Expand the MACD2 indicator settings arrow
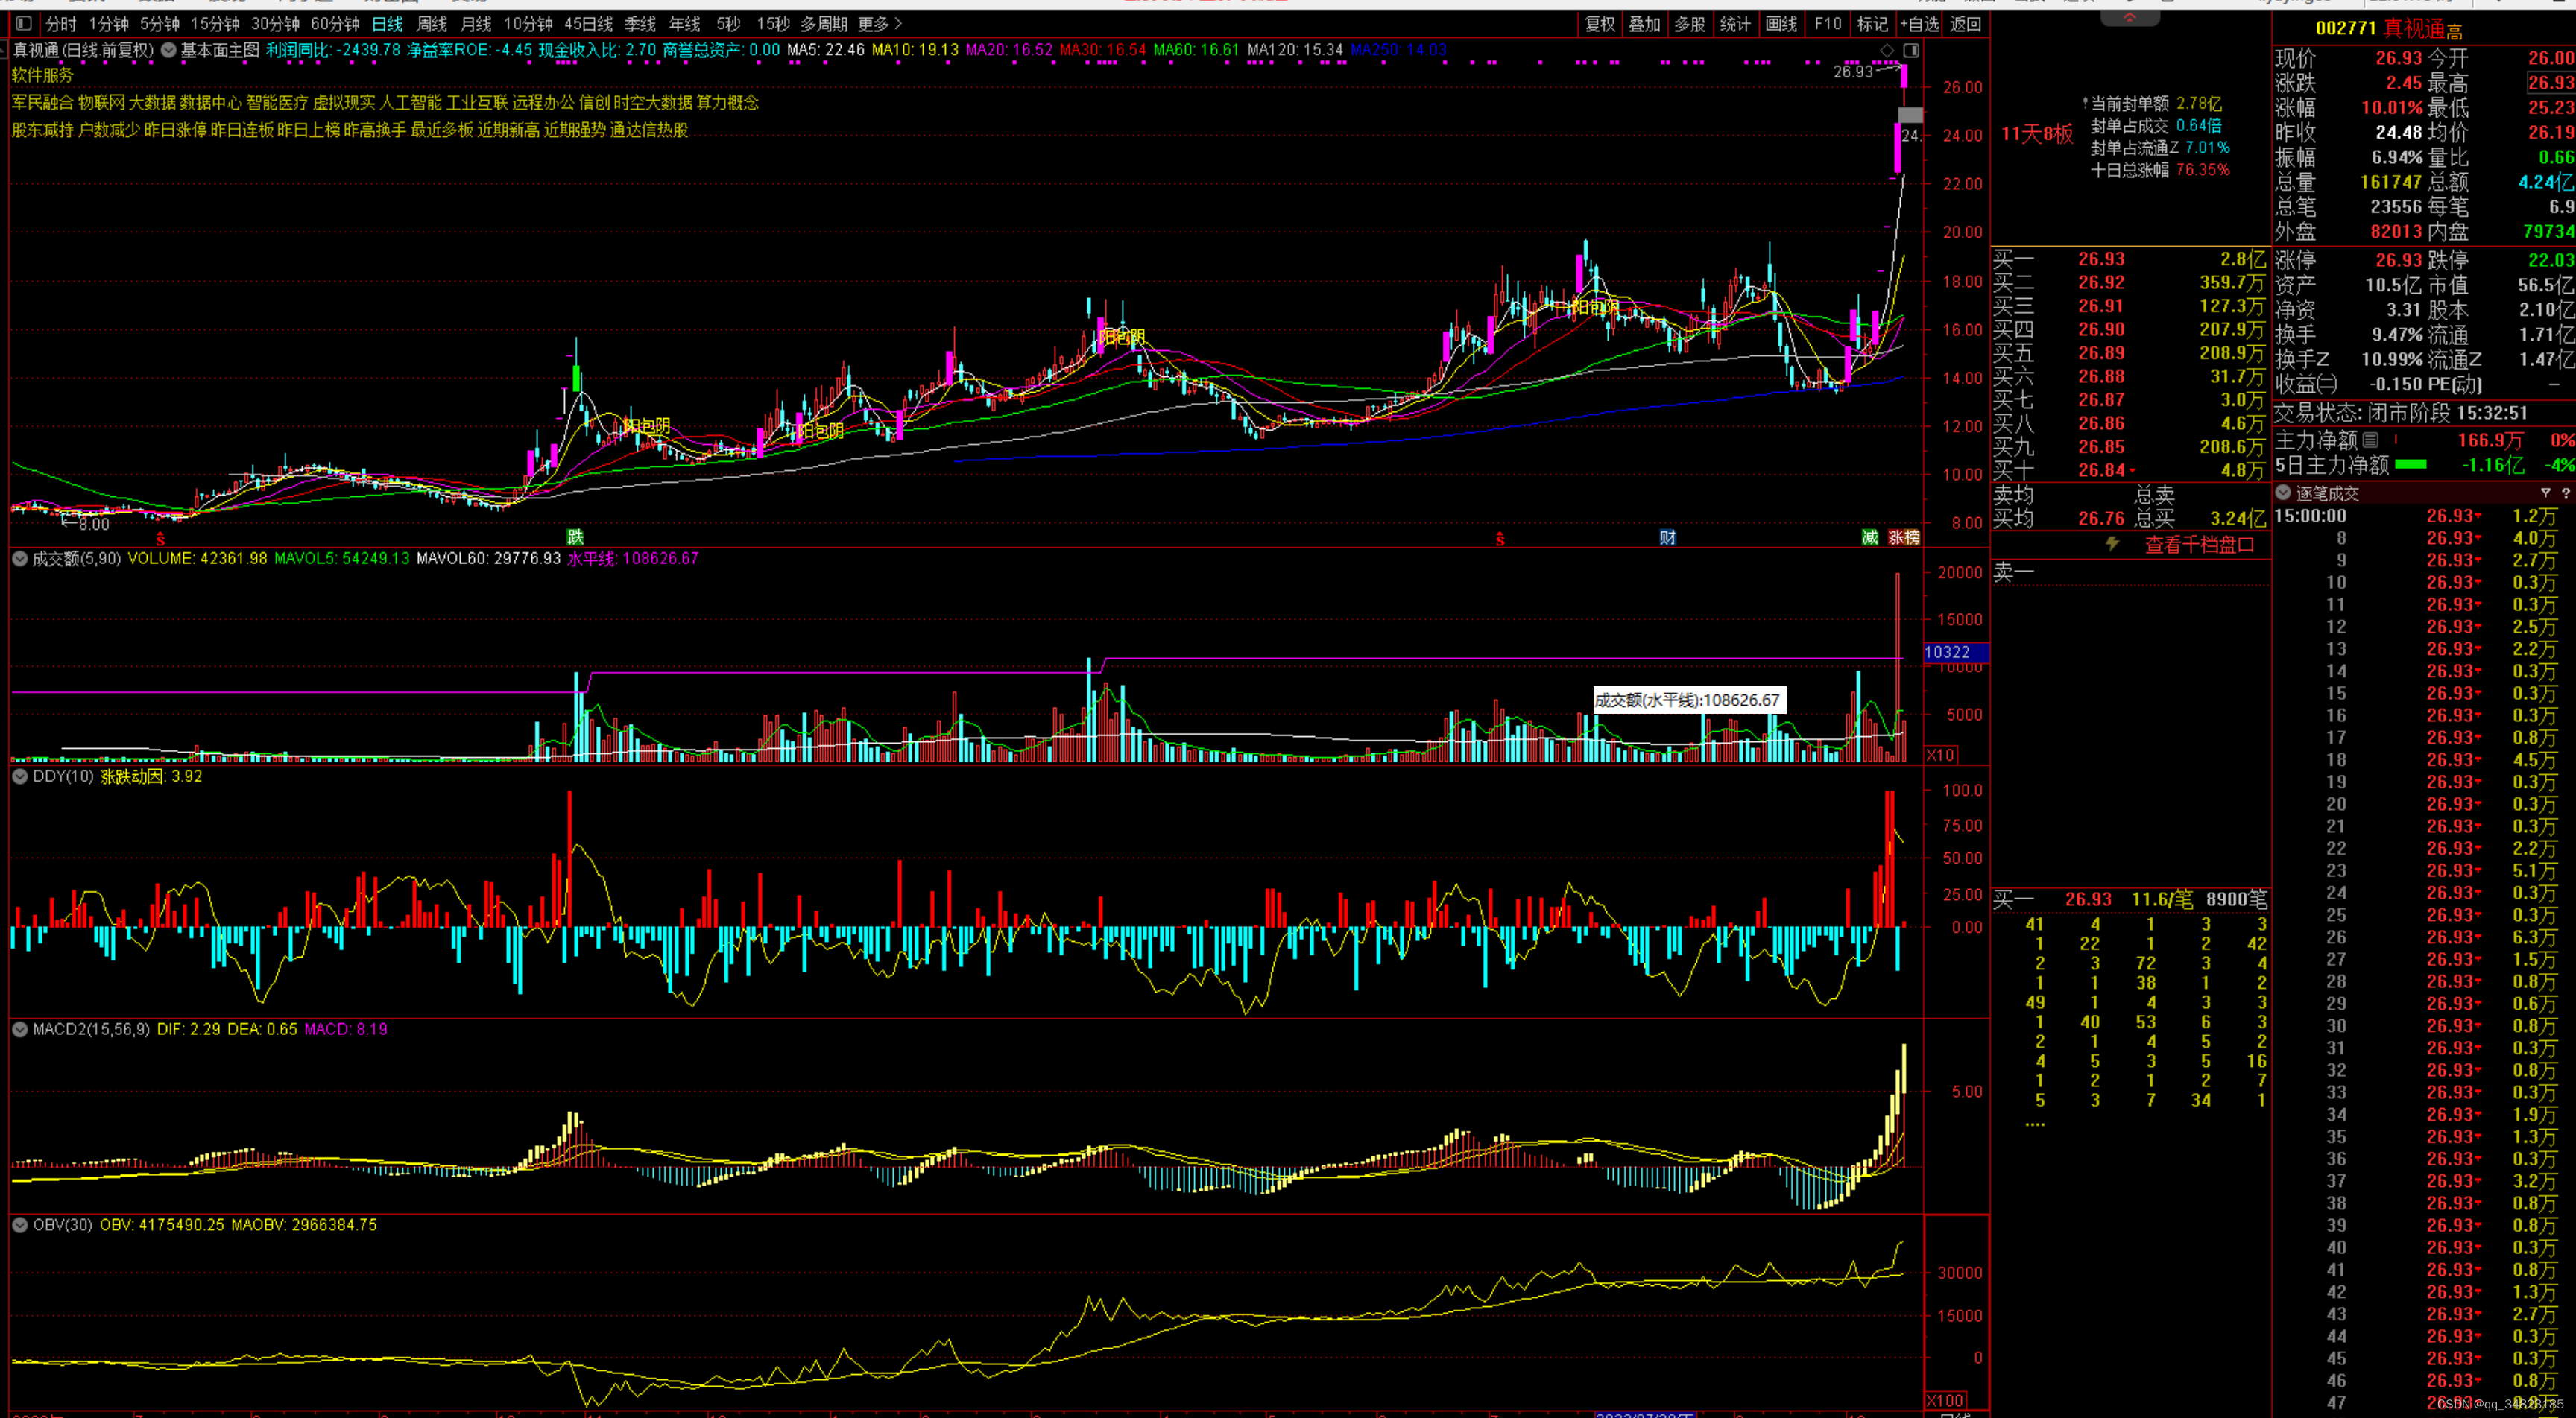This screenshot has height=1418, width=2576. click(19, 1029)
